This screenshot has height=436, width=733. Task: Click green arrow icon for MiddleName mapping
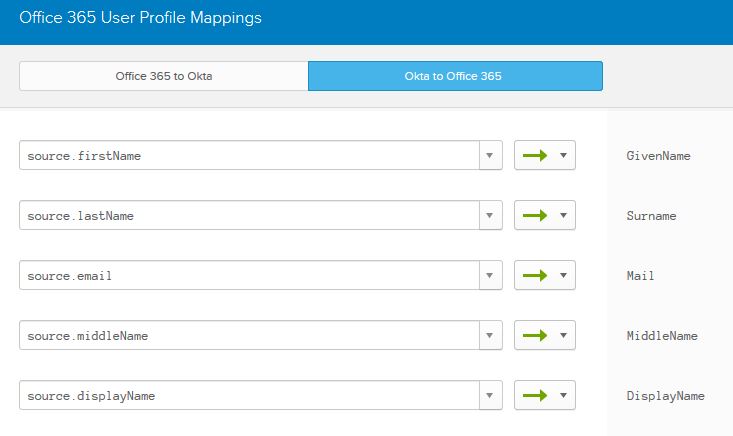click(x=536, y=336)
